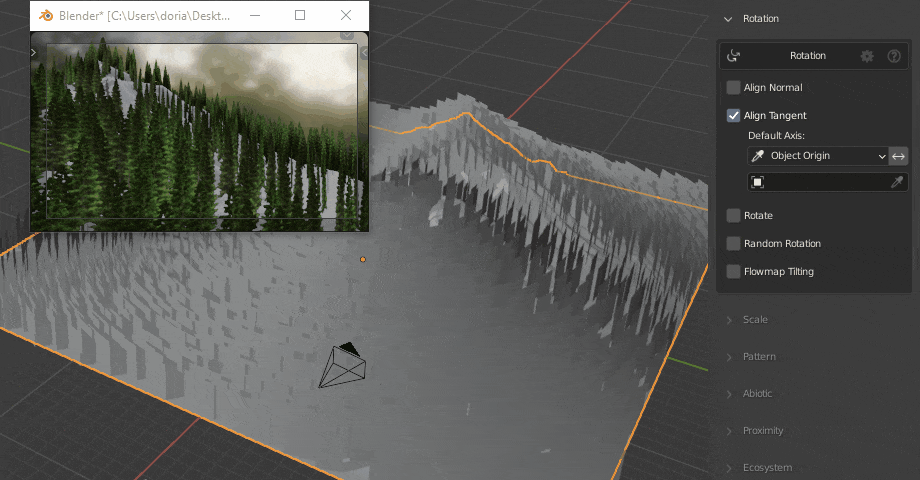Open the Object Origin default axis dropdown
Screen dimensions: 920x480
pos(818,156)
